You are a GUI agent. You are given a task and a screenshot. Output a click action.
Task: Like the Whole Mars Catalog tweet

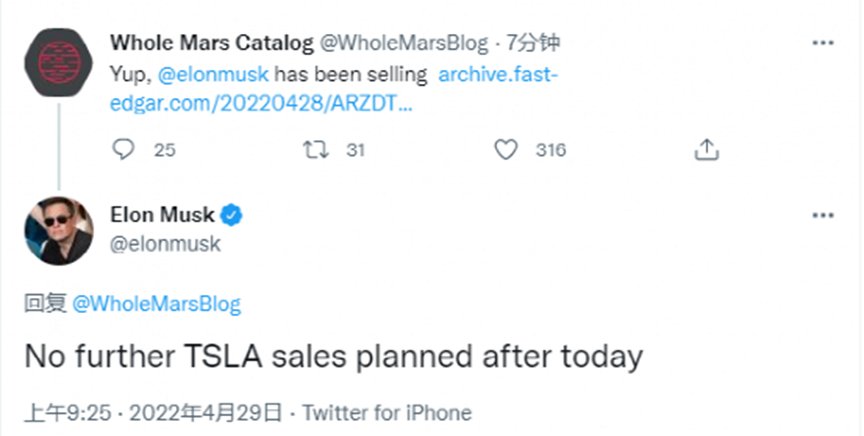pos(507,150)
